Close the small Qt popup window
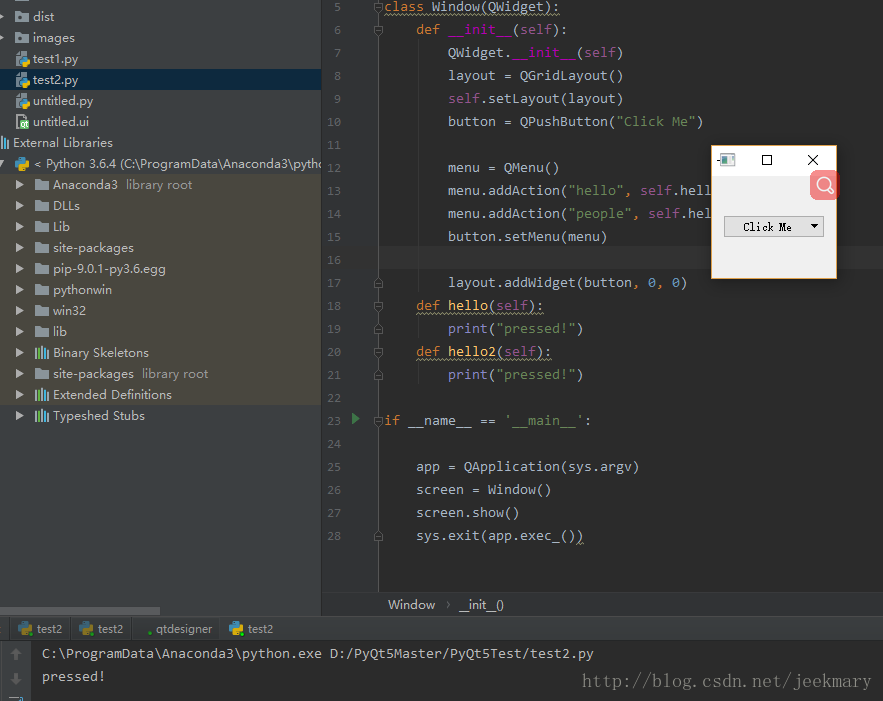 pyautogui.click(x=813, y=160)
